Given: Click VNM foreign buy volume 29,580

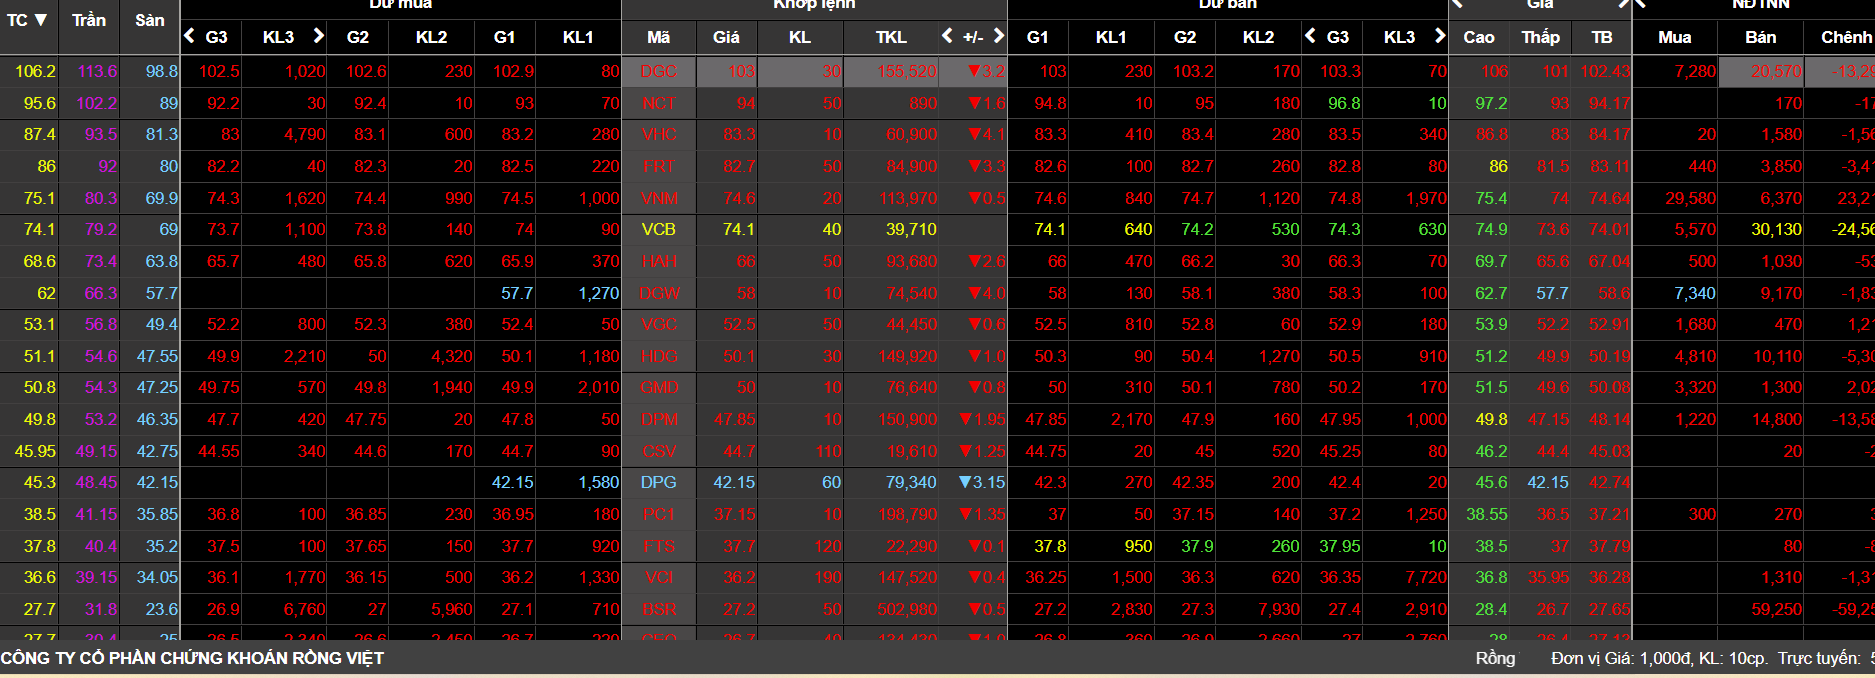Looking at the screenshot, I should point(1690,198).
